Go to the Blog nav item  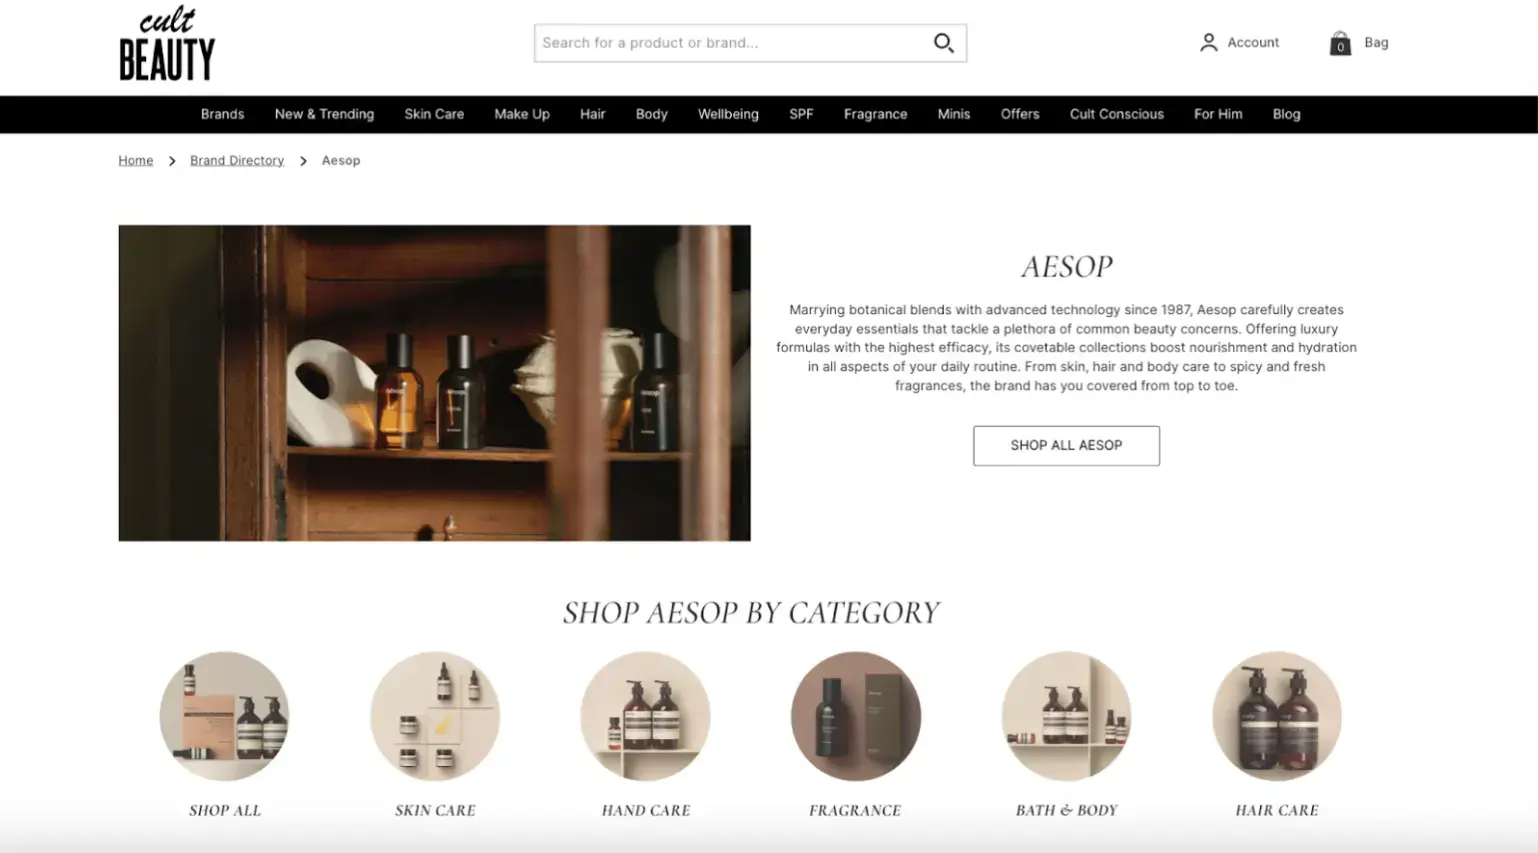tap(1286, 114)
